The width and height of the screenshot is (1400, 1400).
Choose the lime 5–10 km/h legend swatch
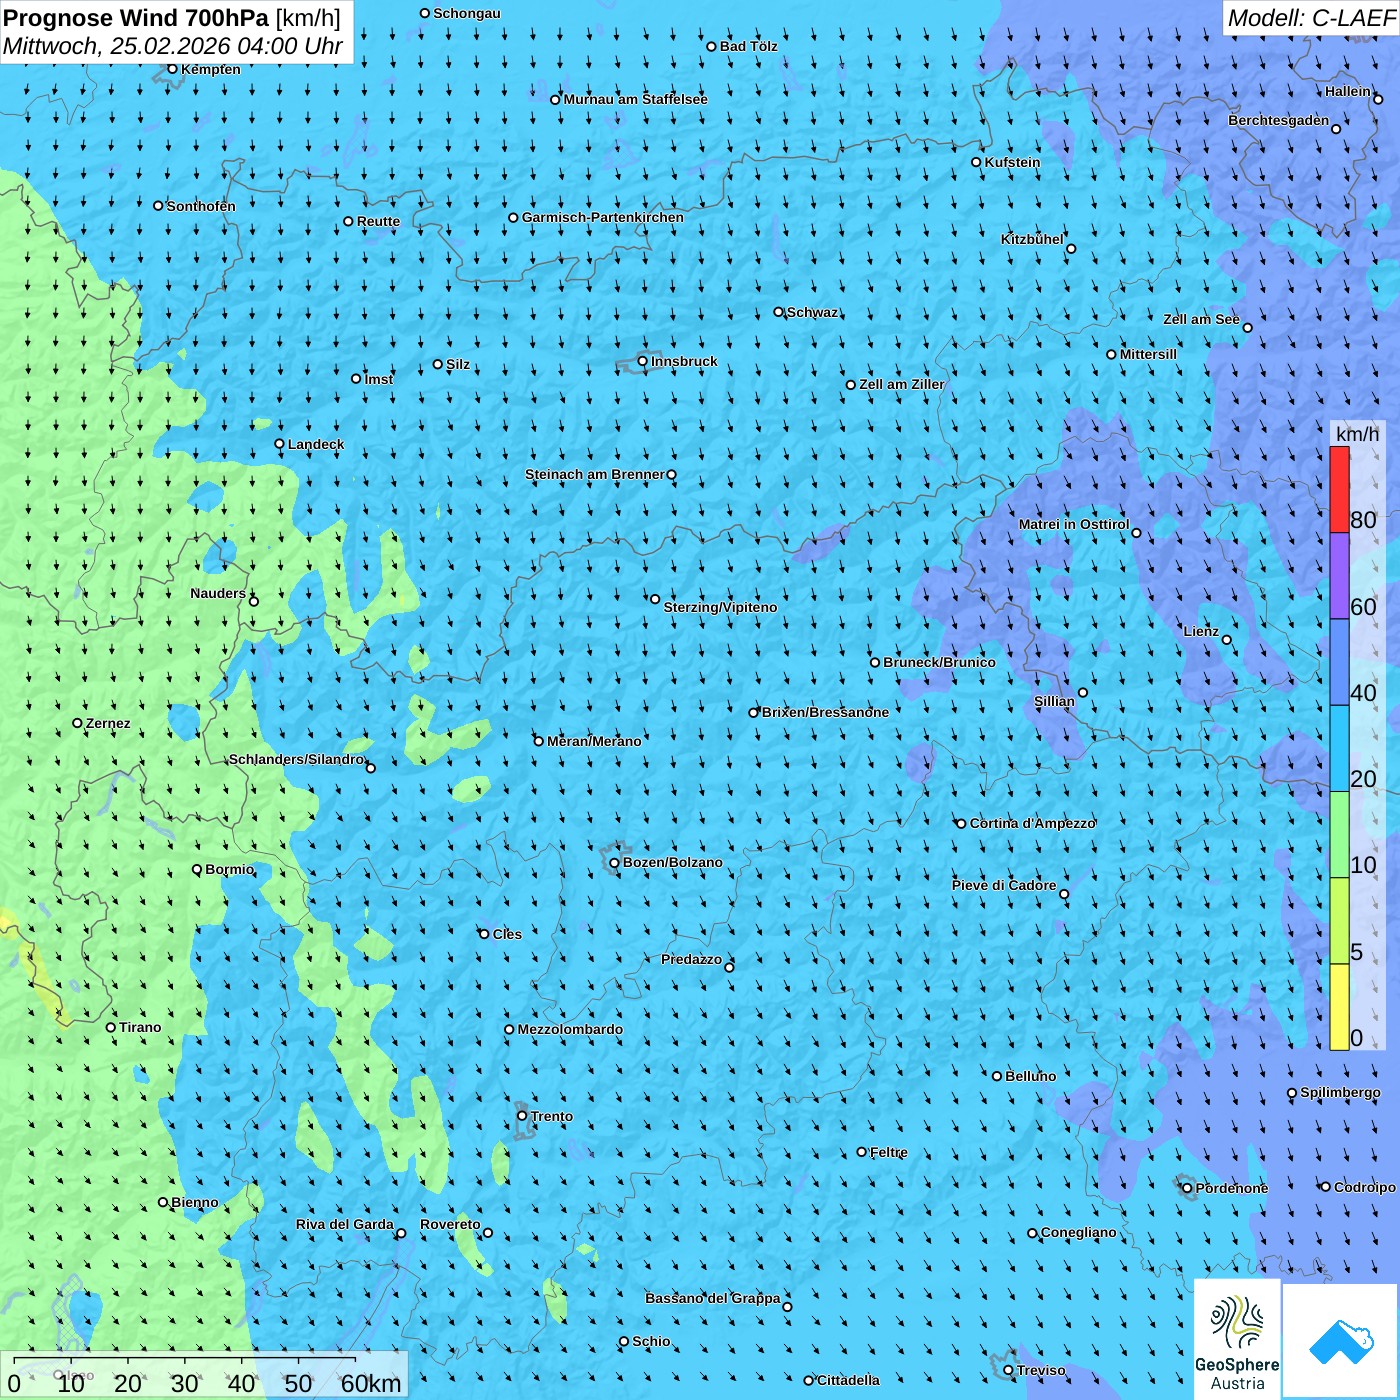(x=1339, y=921)
